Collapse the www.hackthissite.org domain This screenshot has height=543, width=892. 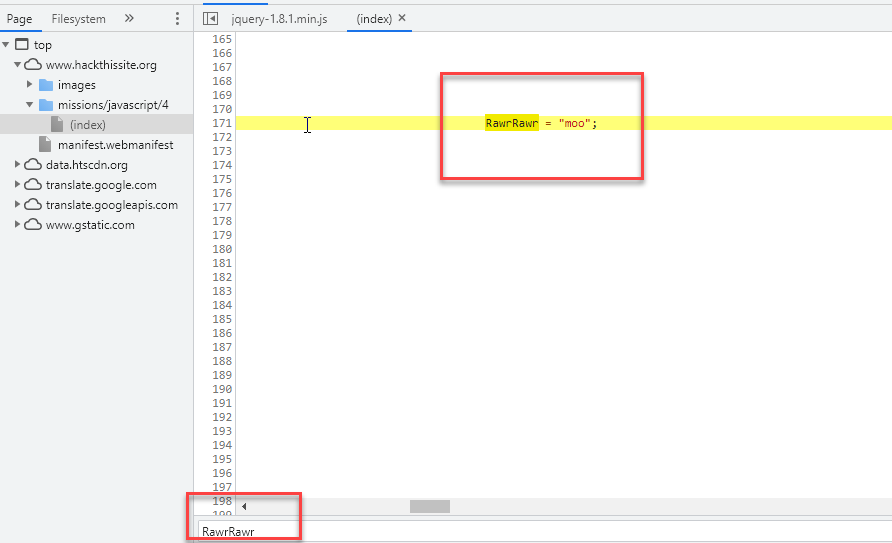click(x=18, y=64)
